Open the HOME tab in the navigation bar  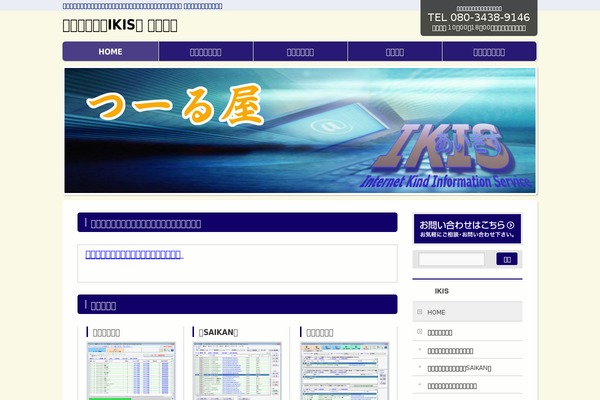pos(110,52)
